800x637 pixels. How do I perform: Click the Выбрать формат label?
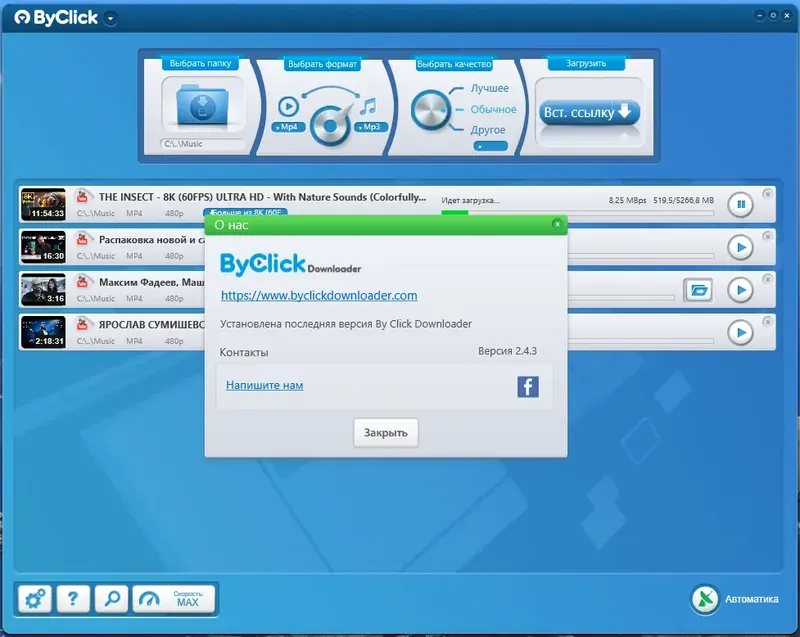pyautogui.click(x=322, y=64)
